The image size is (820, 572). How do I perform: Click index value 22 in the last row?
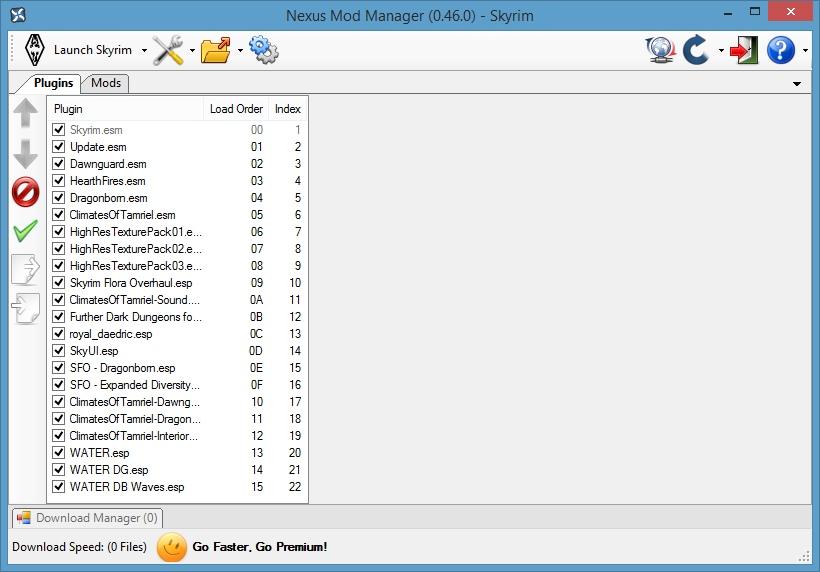pyautogui.click(x=295, y=487)
